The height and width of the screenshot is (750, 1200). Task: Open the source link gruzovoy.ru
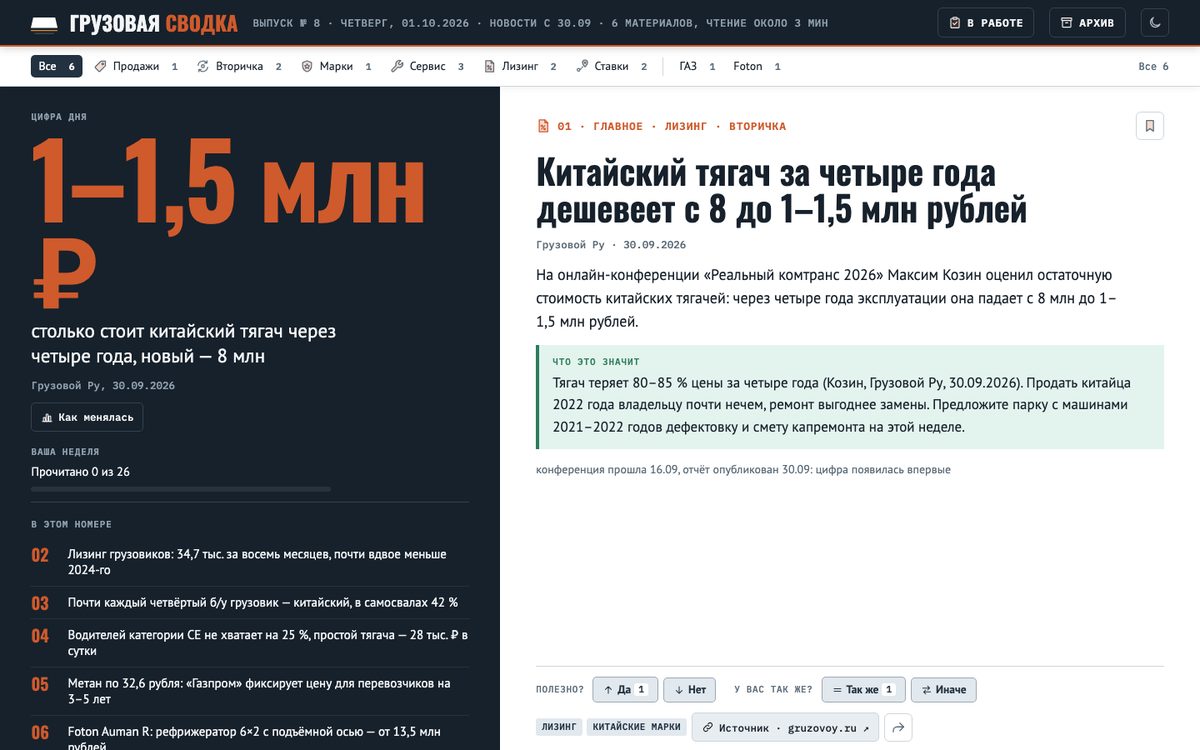(x=785, y=727)
